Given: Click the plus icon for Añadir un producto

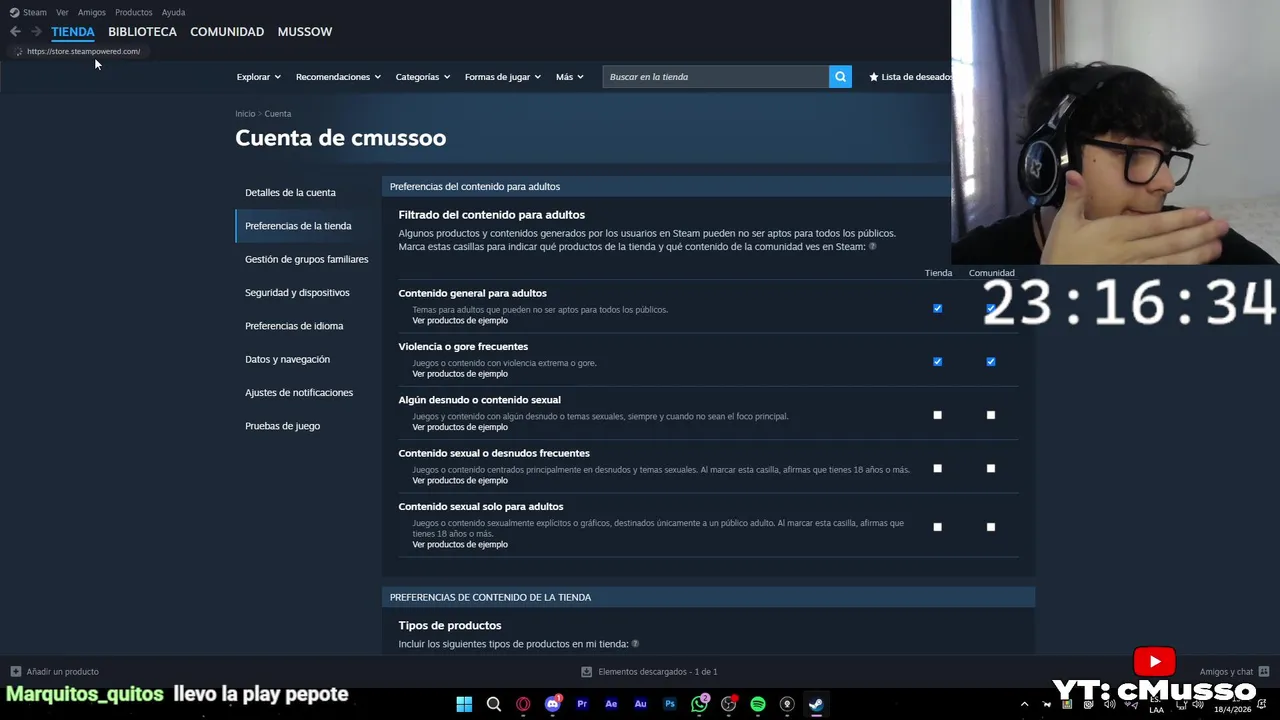Looking at the screenshot, I should pos(15,671).
